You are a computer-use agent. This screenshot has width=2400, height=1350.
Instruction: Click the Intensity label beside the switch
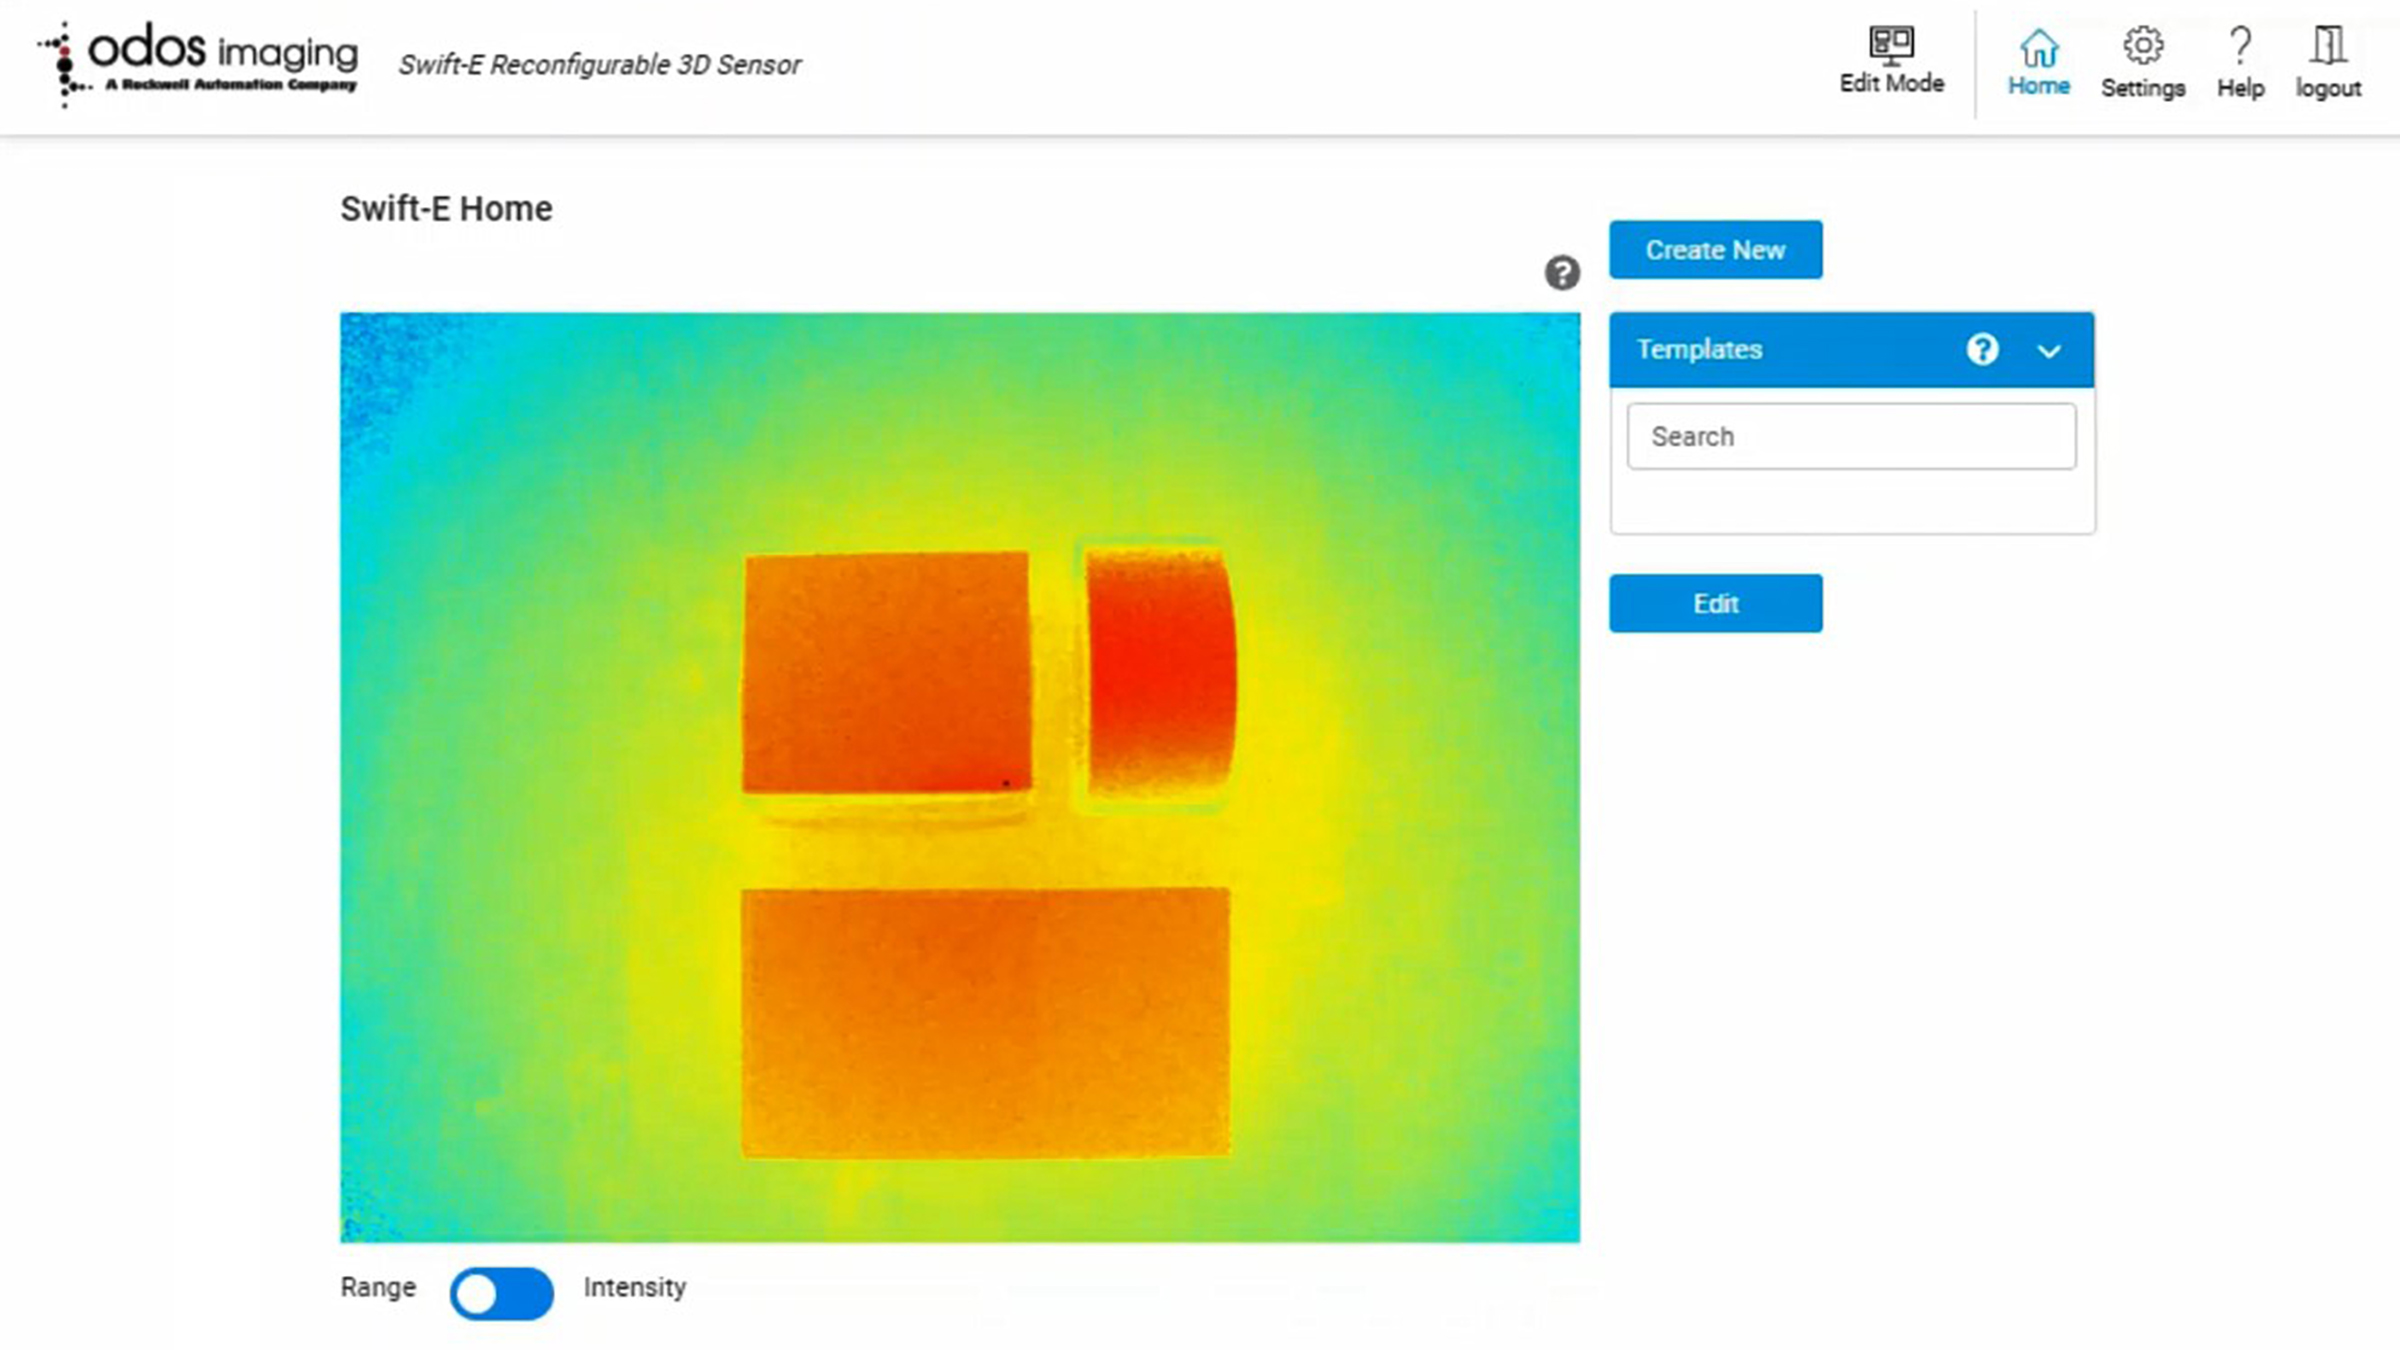pos(635,1287)
